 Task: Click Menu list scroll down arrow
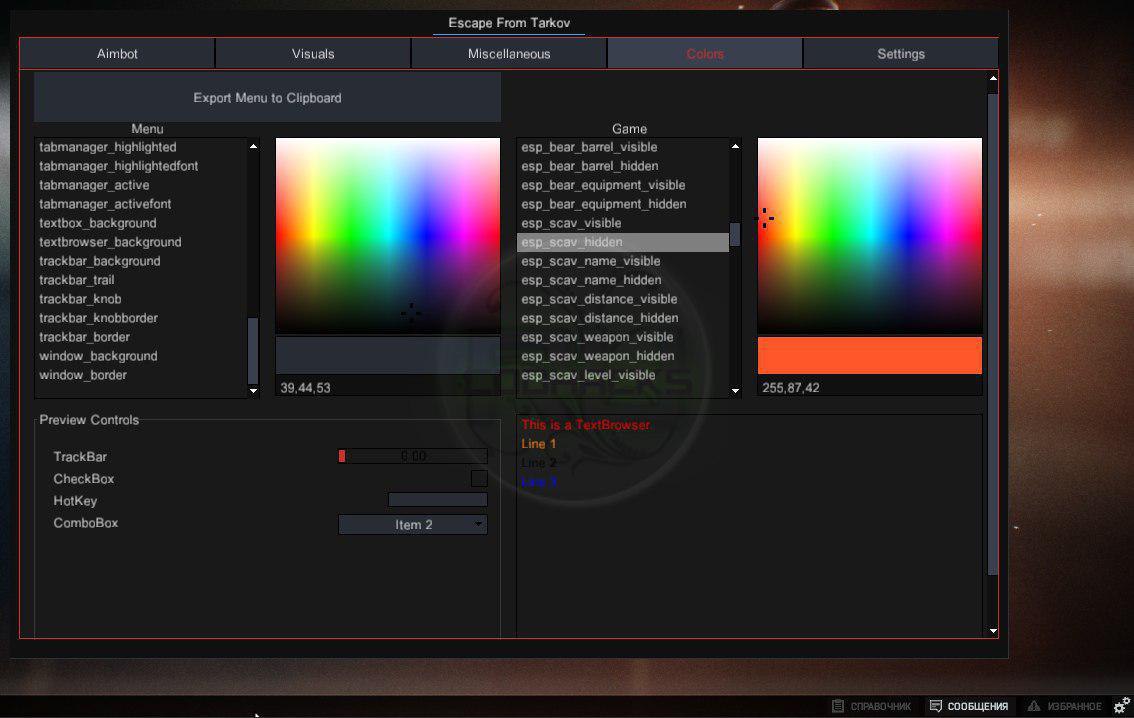click(x=253, y=391)
